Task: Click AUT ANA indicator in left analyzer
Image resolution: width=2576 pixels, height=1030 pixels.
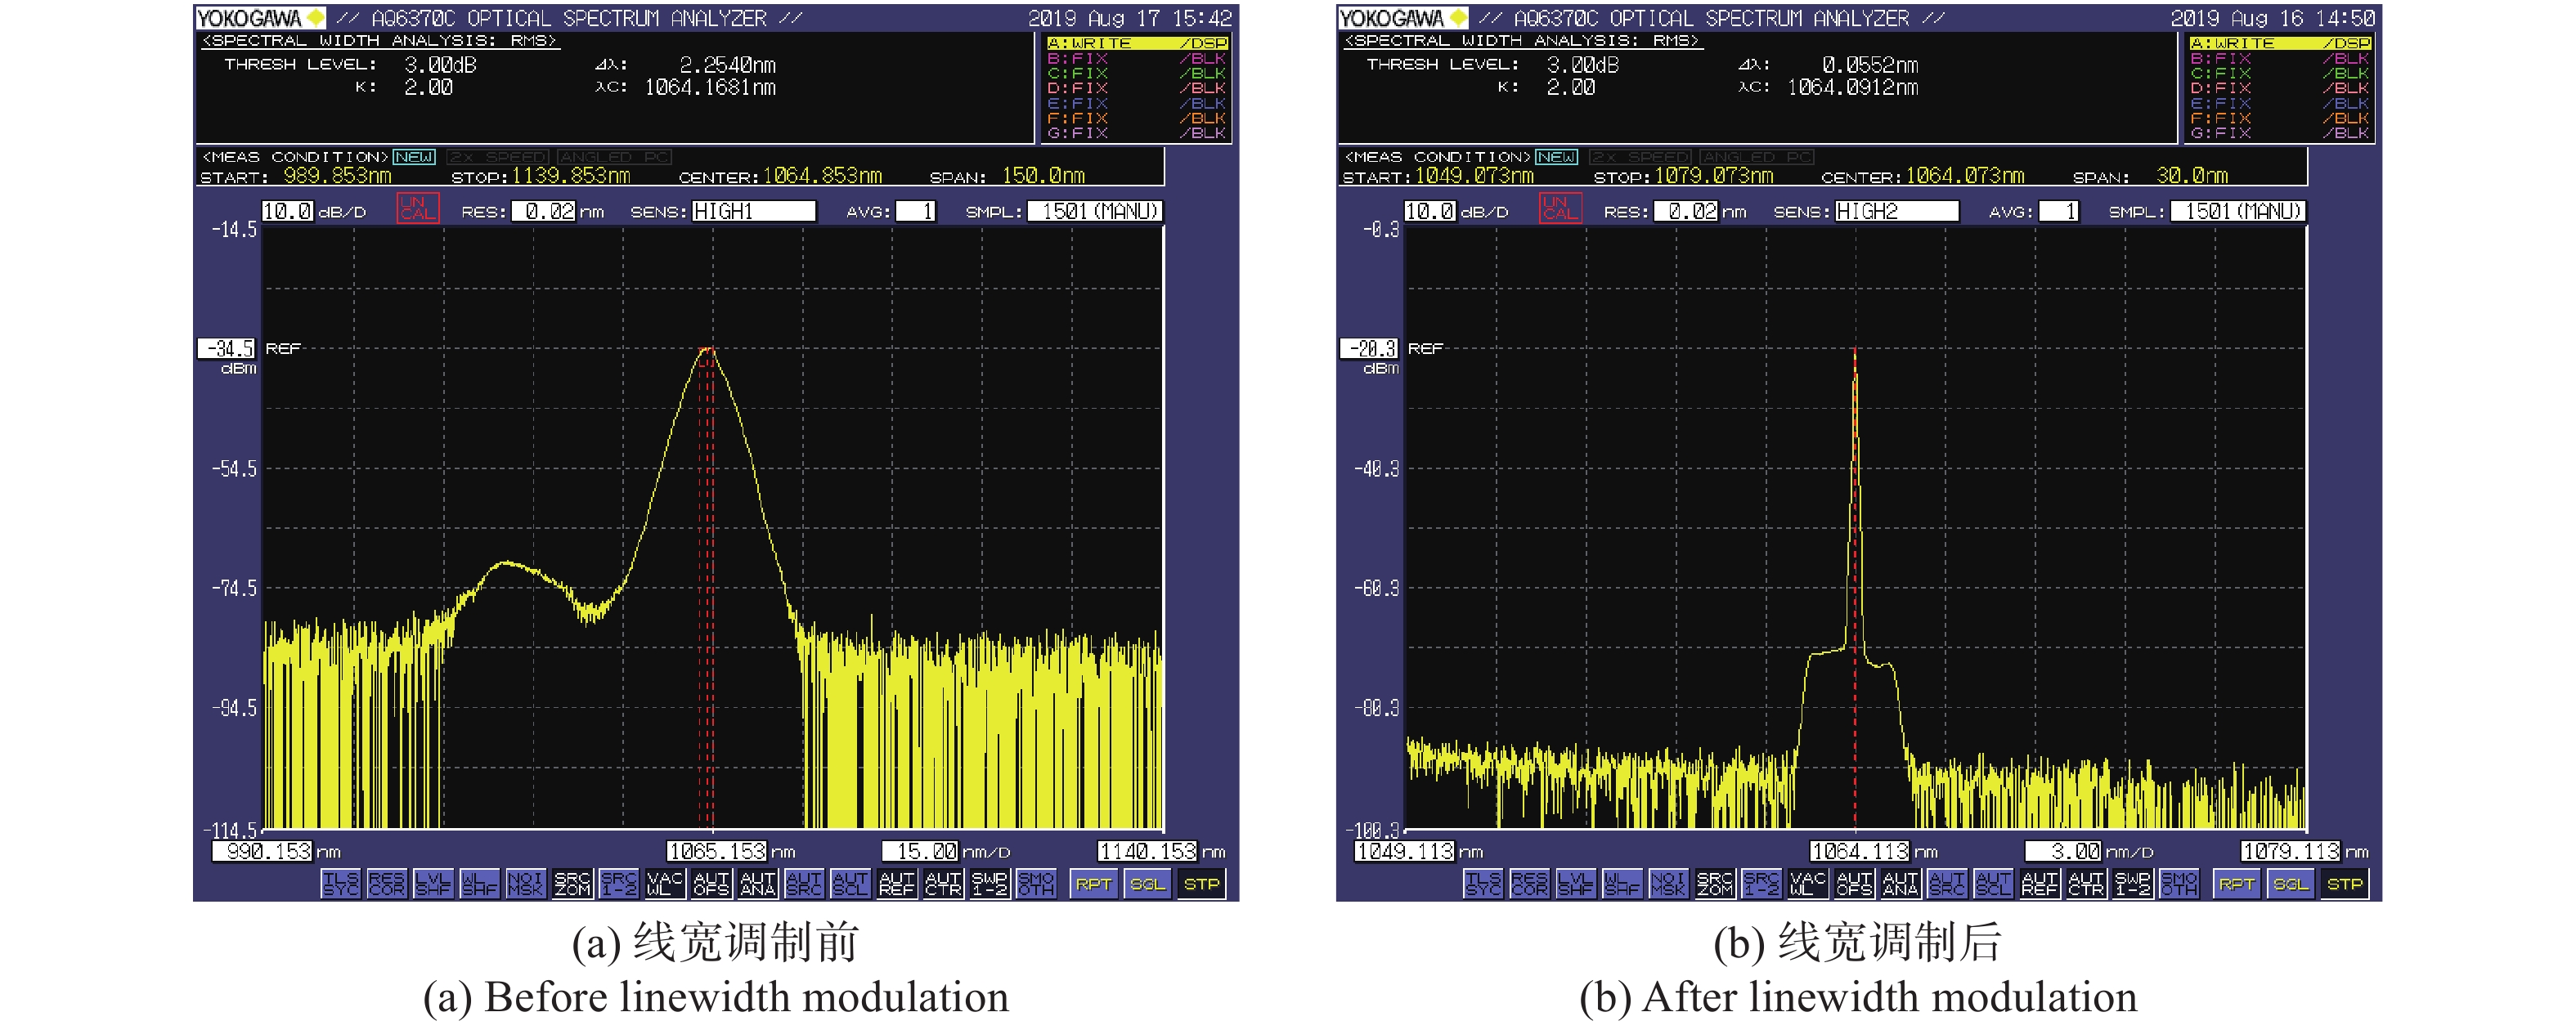Action: 757,884
